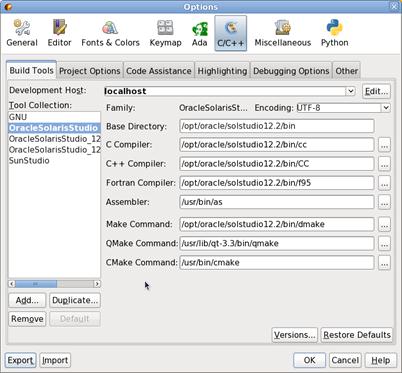Switch to the Code Assistance tab
402x373 pixels.
(x=159, y=71)
